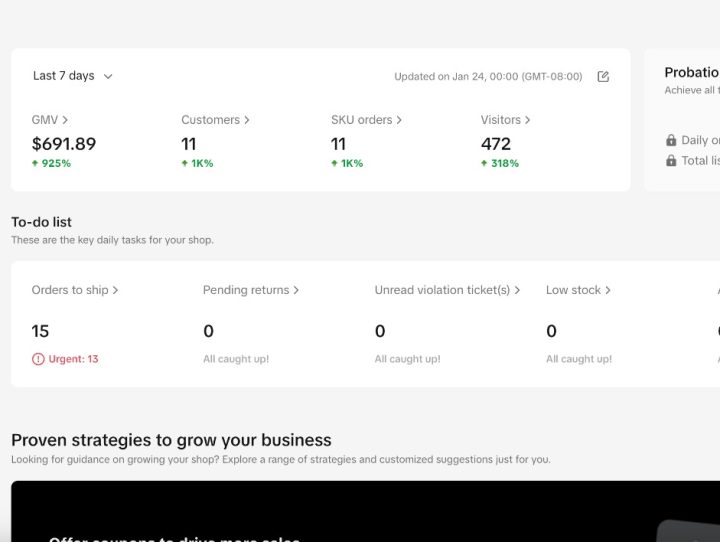The height and width of the screenshot is (542, 720).
Task: Open the Visitors metric details
Action: pyautogui.click(x=505, y=120)
